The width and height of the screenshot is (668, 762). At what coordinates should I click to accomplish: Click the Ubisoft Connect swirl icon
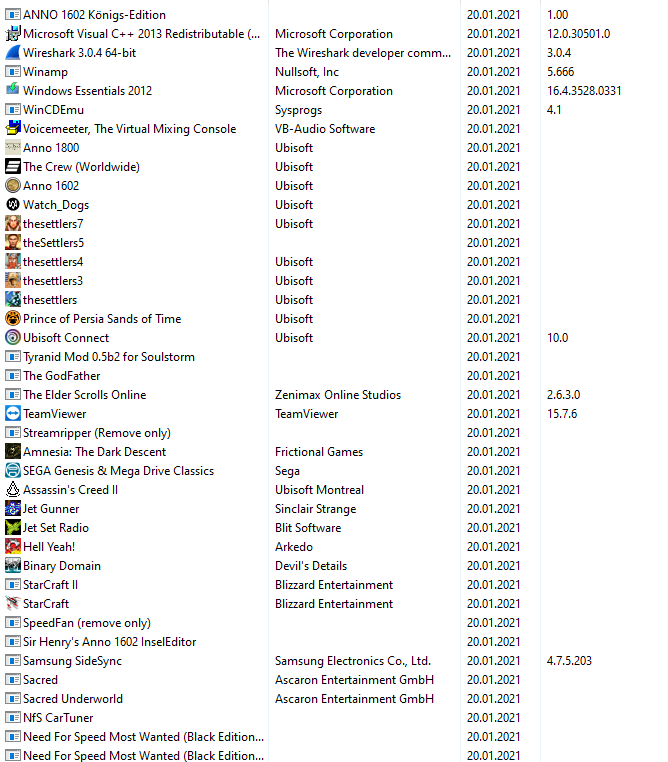click(x=13, y=337)
